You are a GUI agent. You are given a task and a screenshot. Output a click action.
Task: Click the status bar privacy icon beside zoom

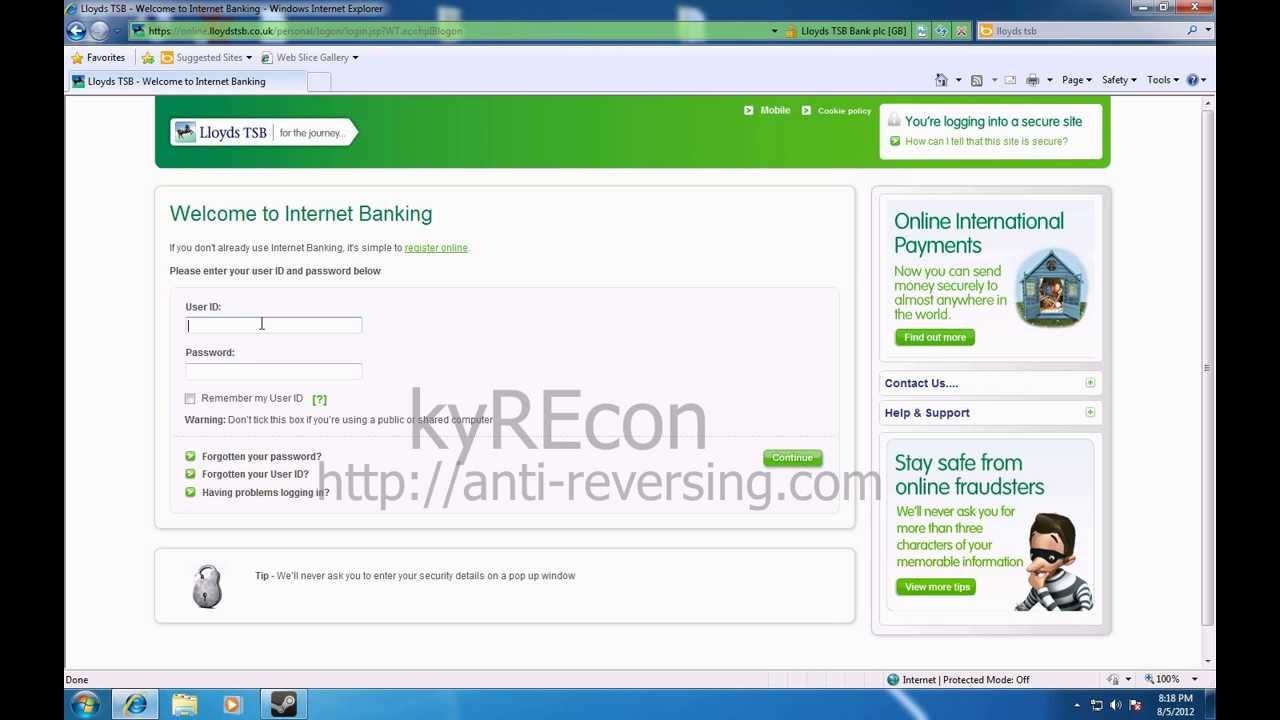(x=1114, y=680)
